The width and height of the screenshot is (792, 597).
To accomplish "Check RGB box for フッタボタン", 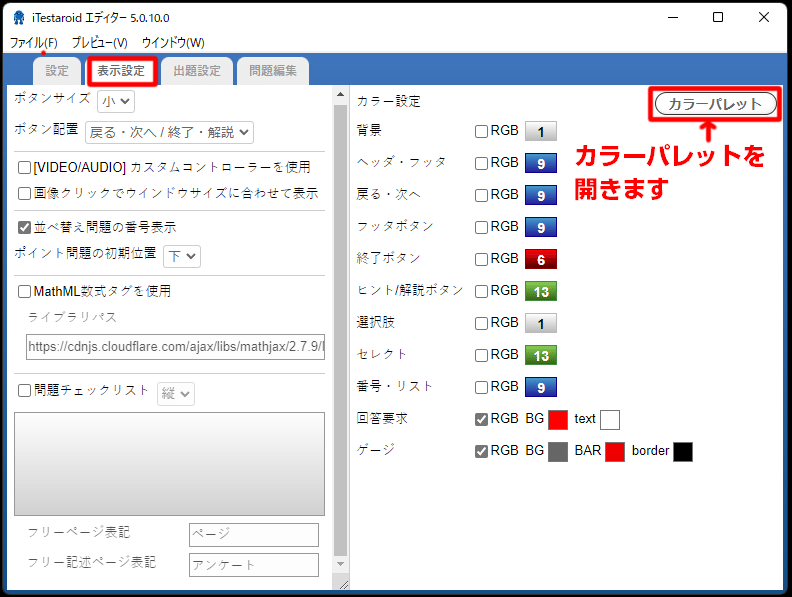I will coord(481,227).
